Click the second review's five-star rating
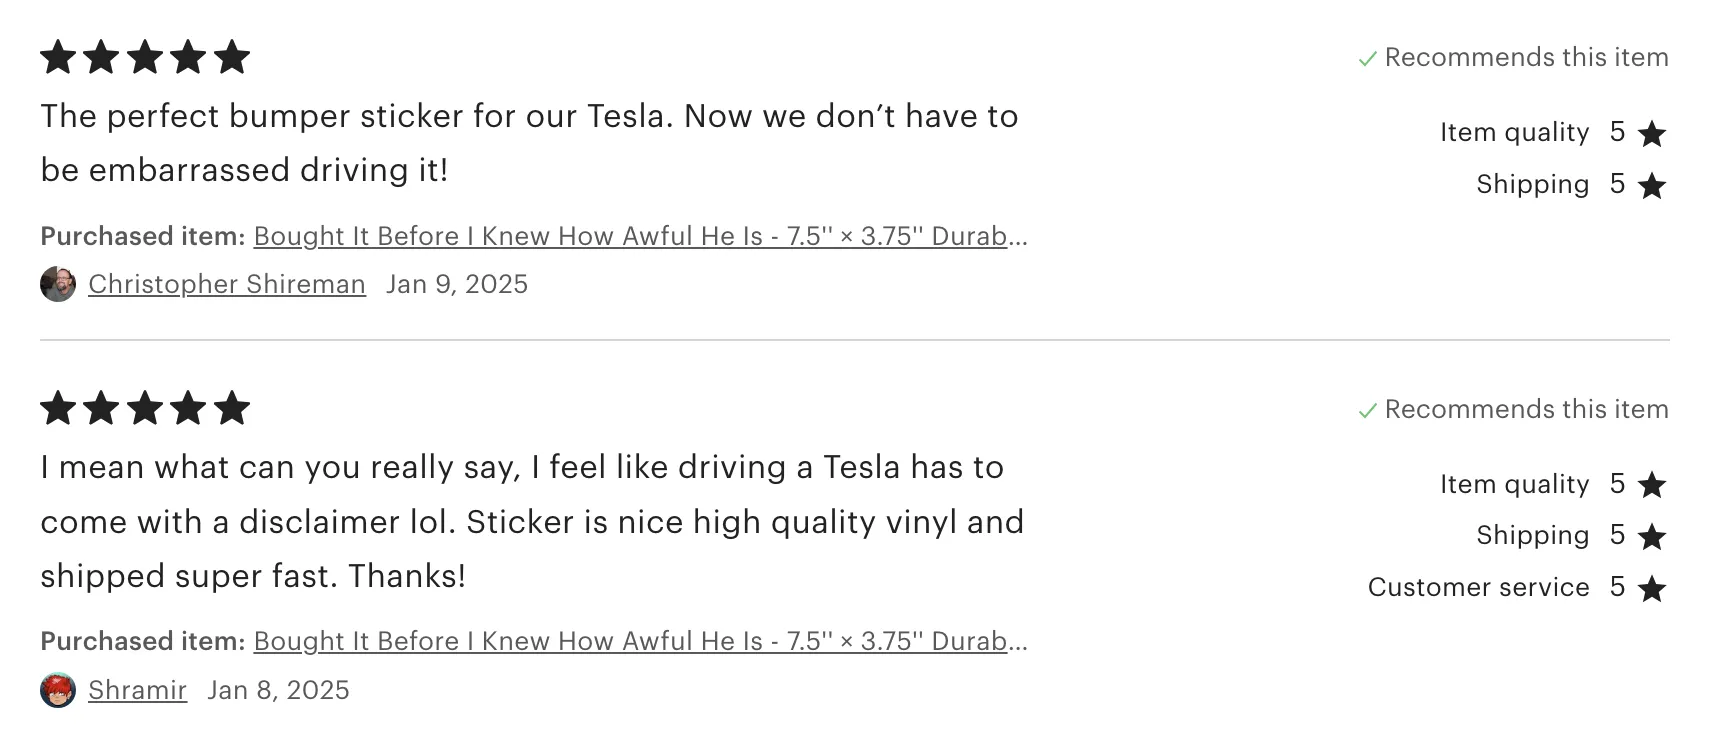The width and height of the screenshot is (1714, 742). 145,408
